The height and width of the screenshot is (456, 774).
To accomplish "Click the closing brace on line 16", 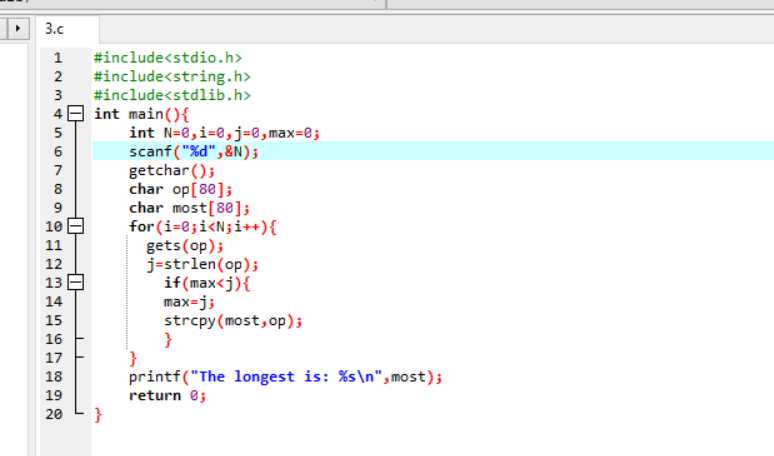I will (x=168, y=340).
